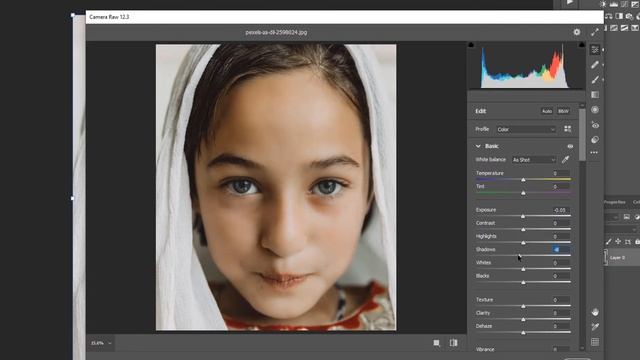Toggle shadow clipping warning on histogram

471,45
